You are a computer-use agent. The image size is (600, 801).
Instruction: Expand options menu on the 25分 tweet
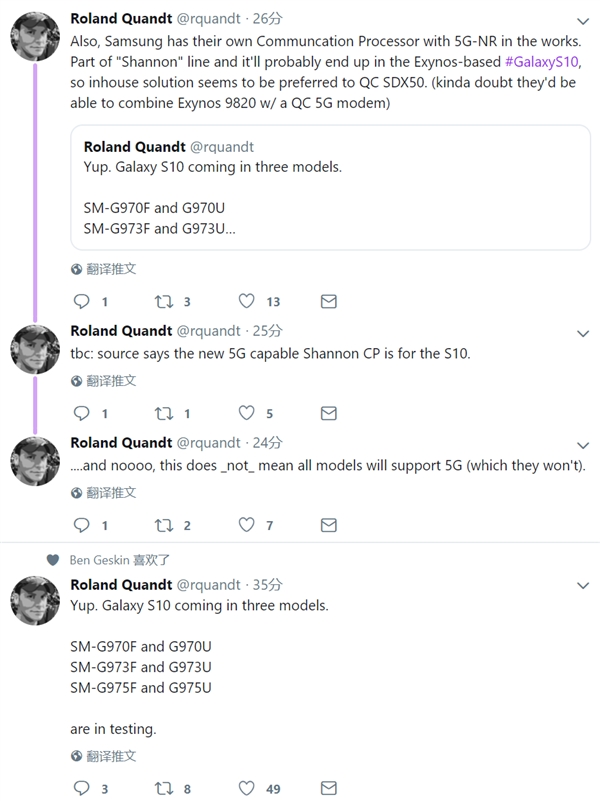pyautogui.click(x=584, y=333)
